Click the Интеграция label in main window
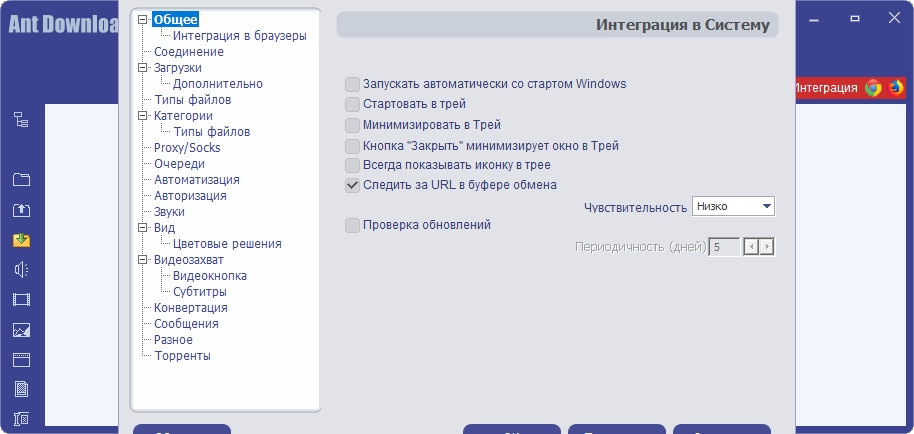This screenshot has width=914, height=434. click(x=827, y=88)
